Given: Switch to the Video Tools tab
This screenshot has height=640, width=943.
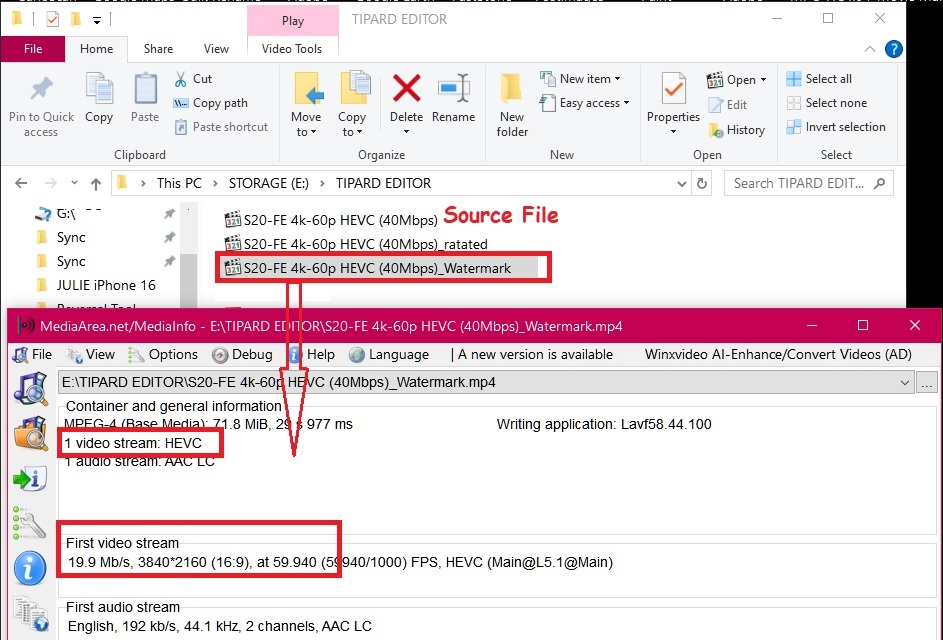Looking at the screenshot, I should 292,49.
